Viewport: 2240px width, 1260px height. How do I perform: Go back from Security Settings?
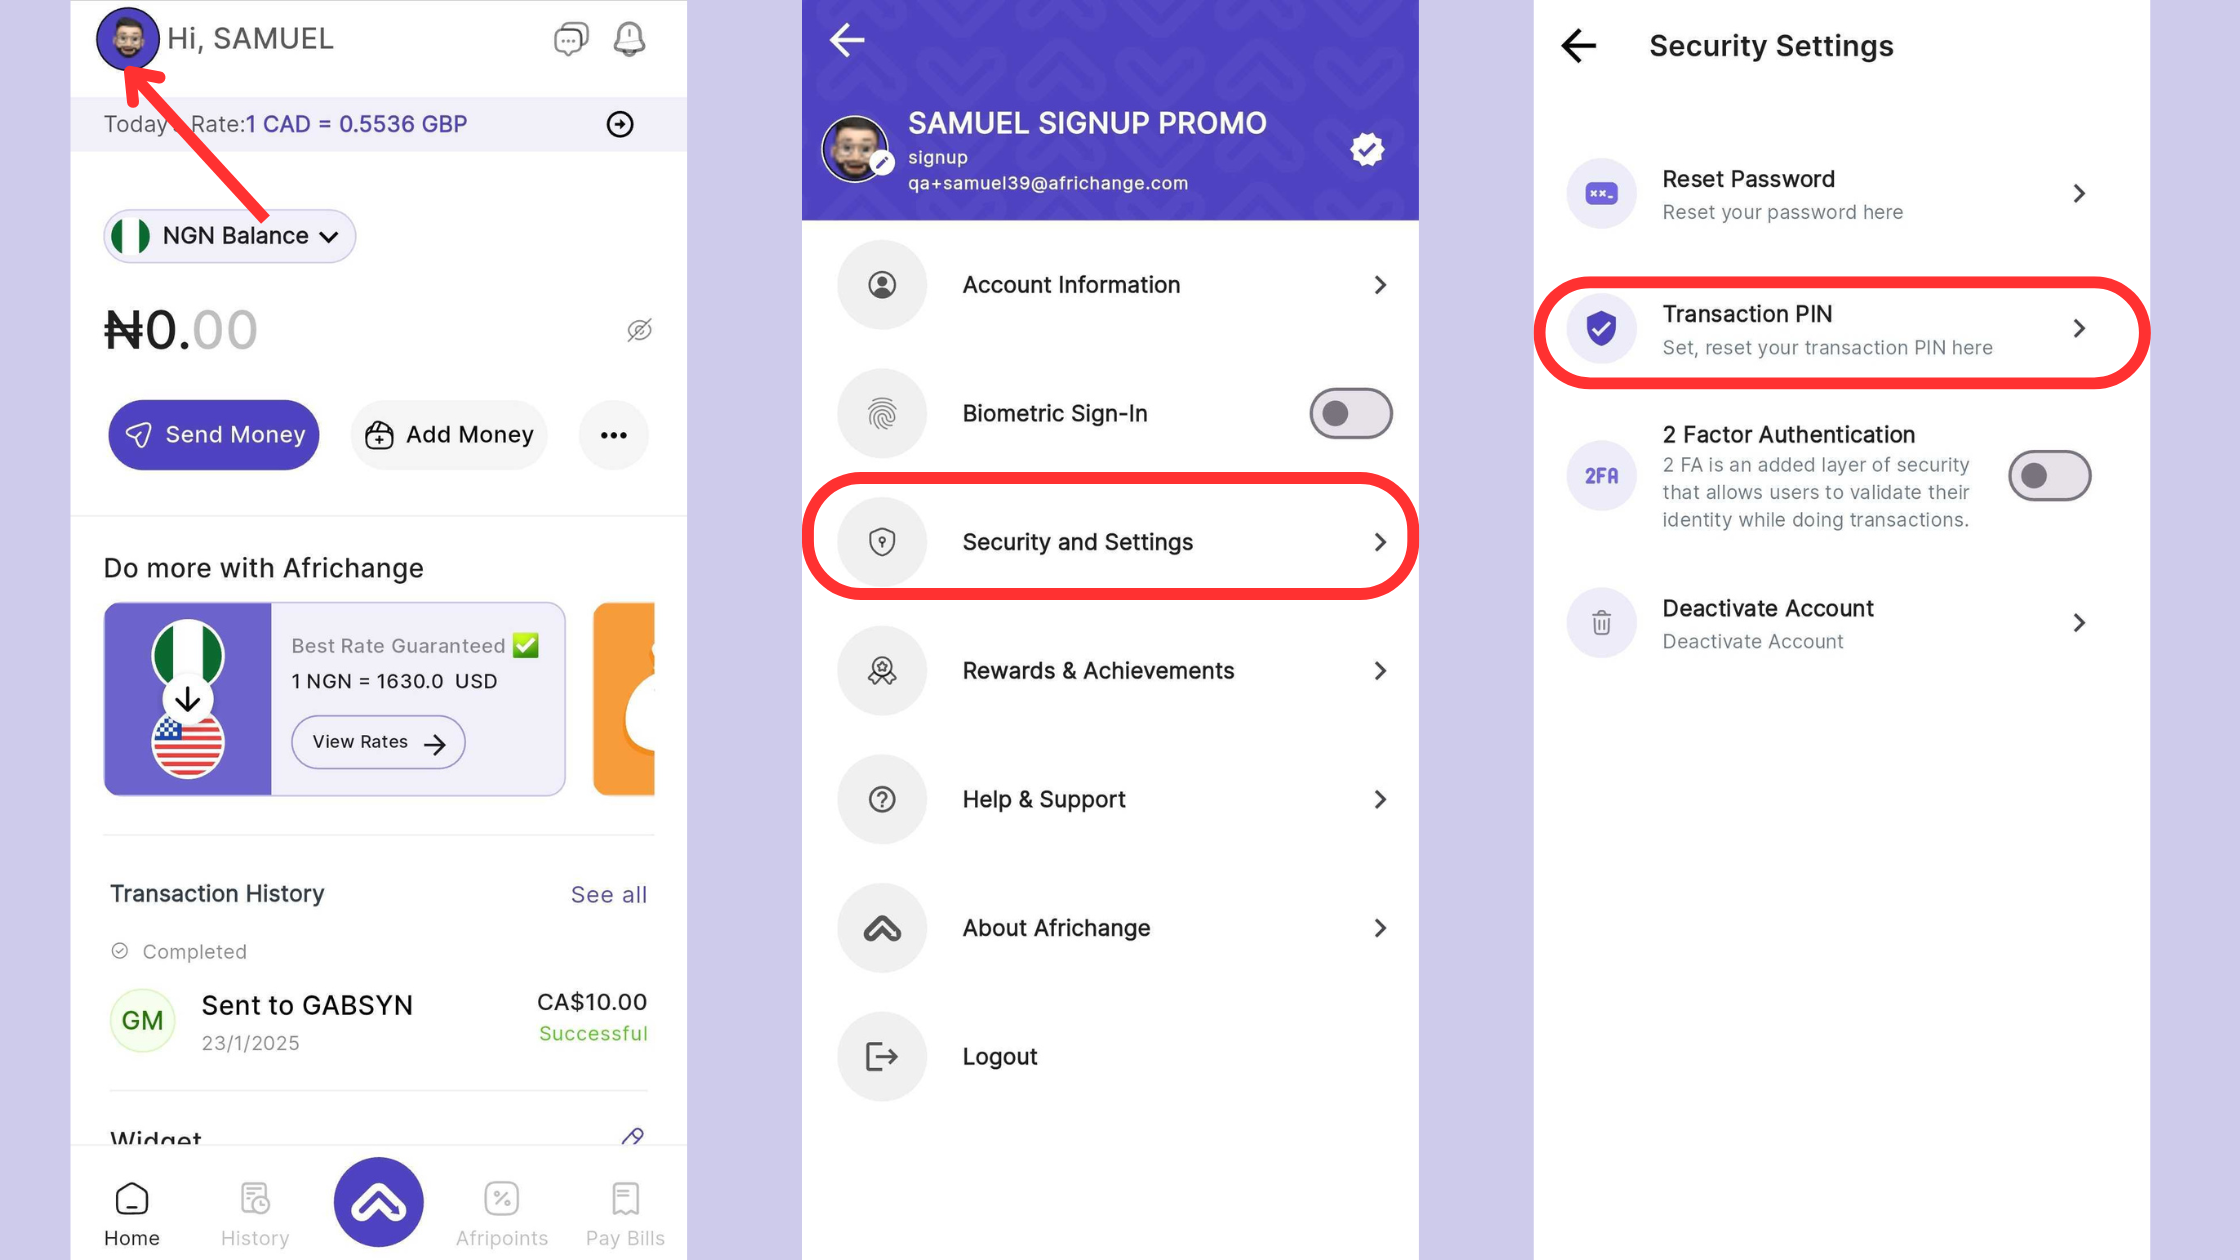point(1579,45)
